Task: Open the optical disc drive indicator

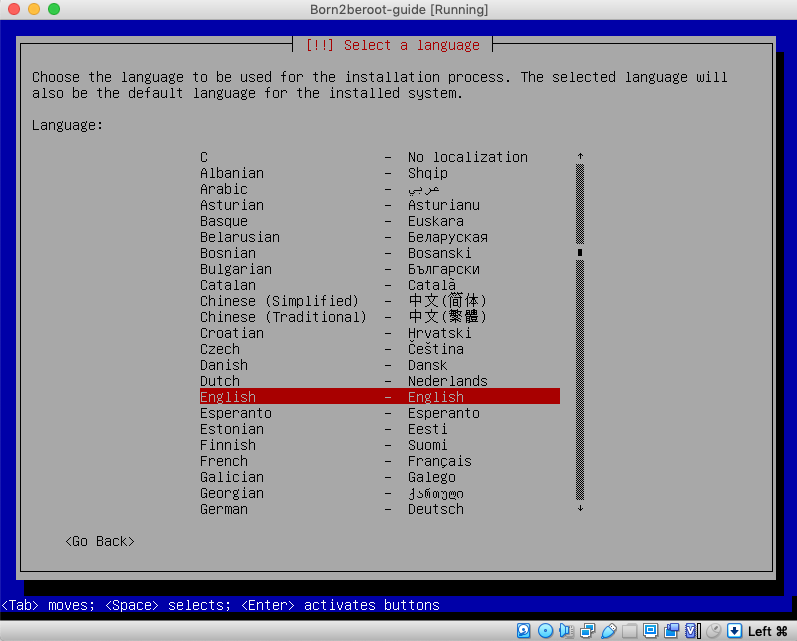Action: (x=545, y=631)
